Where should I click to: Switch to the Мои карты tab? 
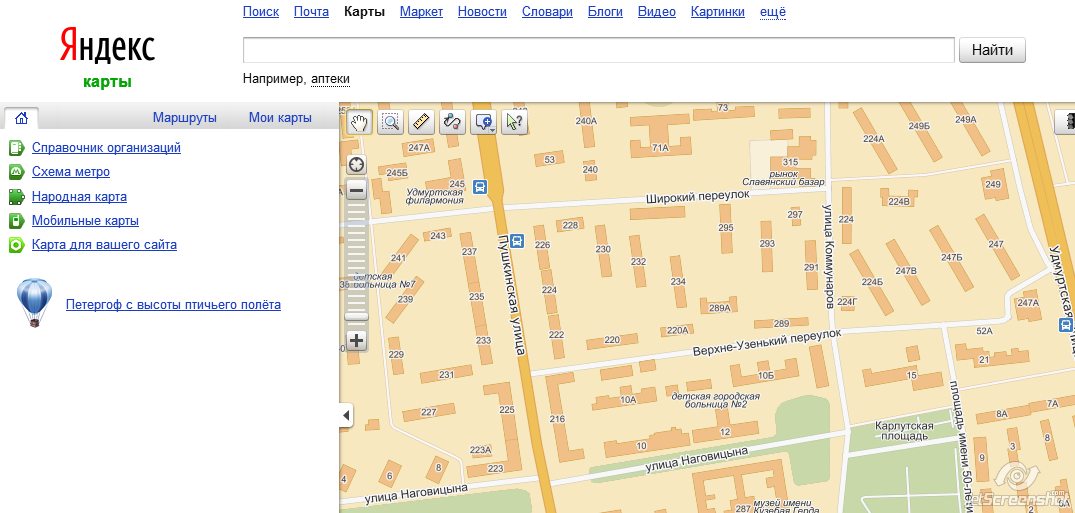(280, 118)
